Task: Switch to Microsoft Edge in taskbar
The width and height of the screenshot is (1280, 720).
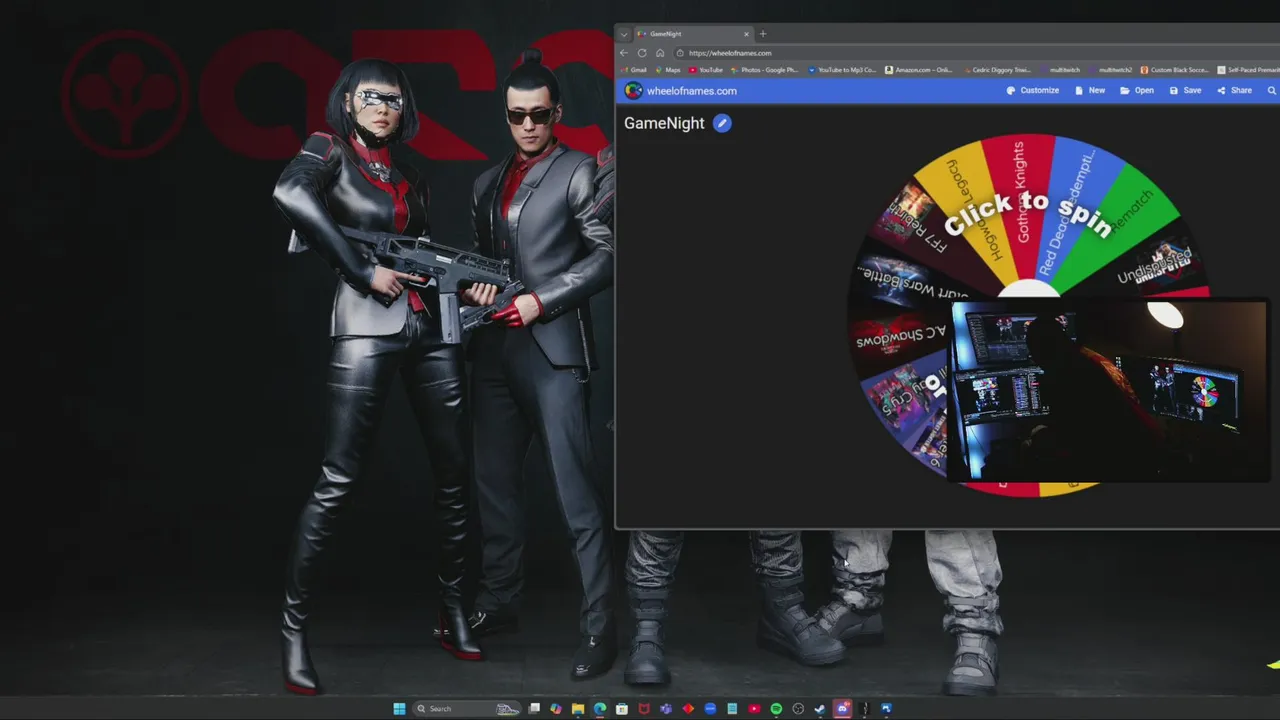Action: (x=600, y=709)
